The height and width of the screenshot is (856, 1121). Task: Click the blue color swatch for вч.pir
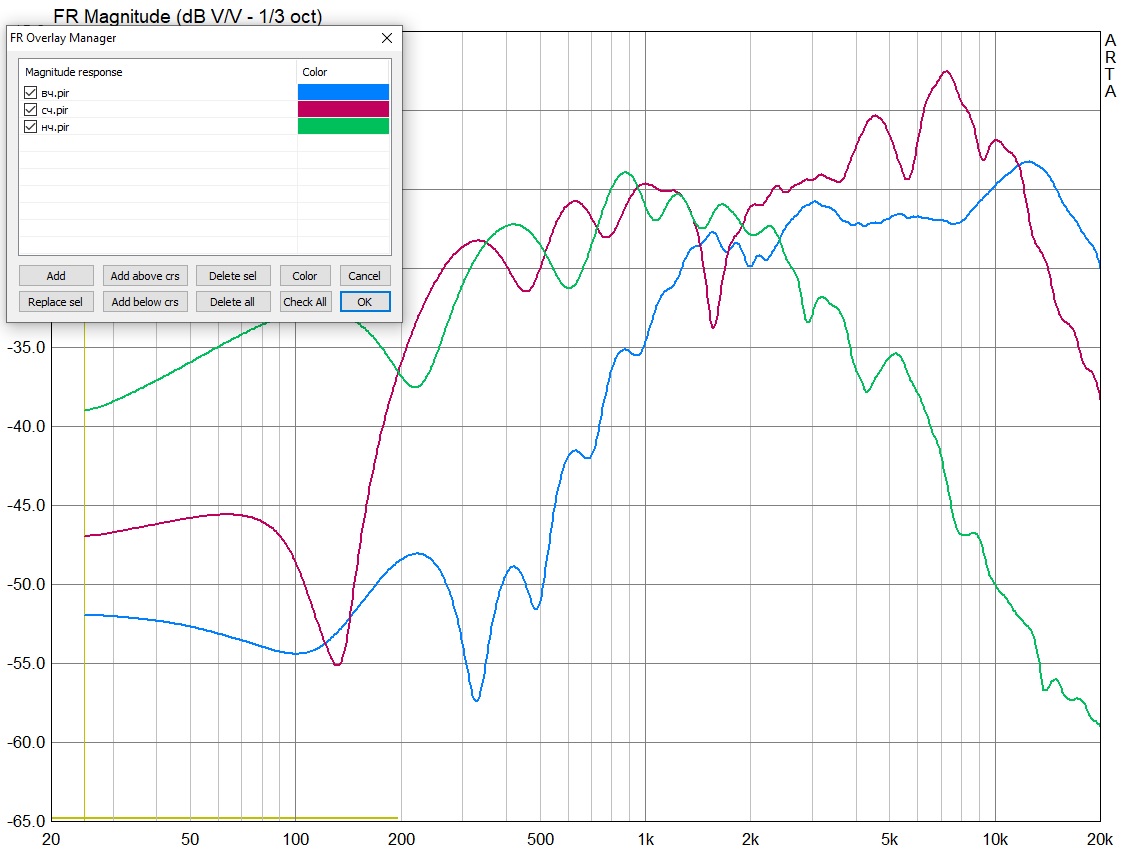click(343, 92)
